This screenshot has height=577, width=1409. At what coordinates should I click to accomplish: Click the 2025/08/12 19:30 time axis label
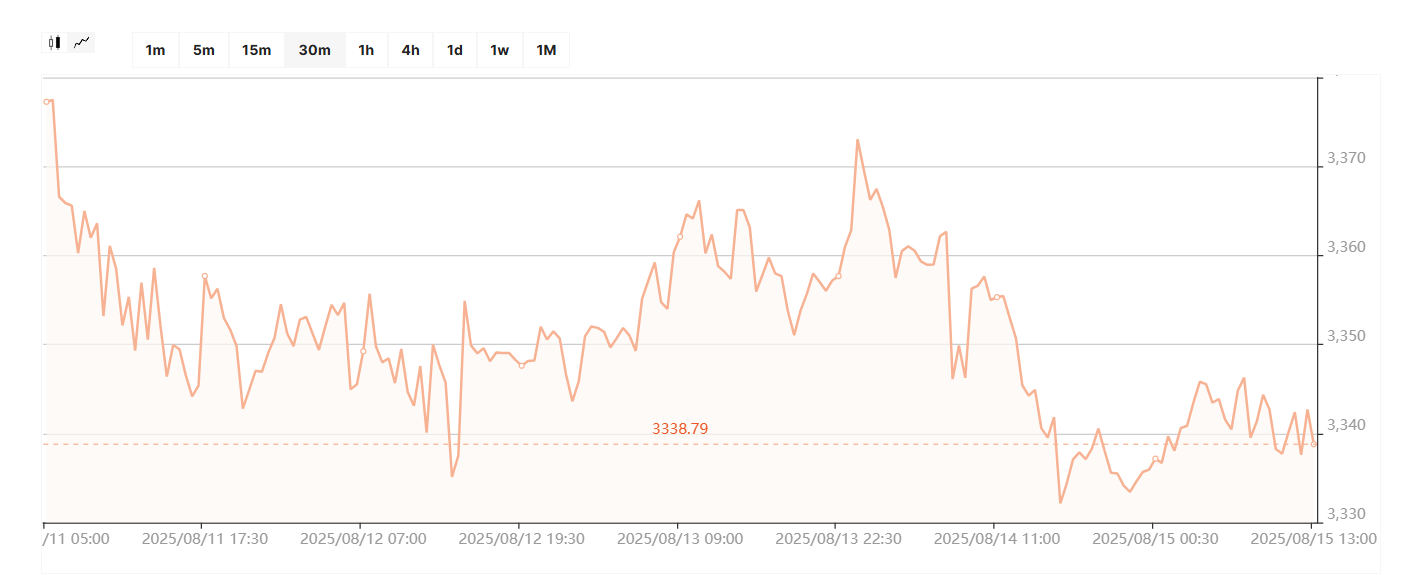[x=521, y=539]
